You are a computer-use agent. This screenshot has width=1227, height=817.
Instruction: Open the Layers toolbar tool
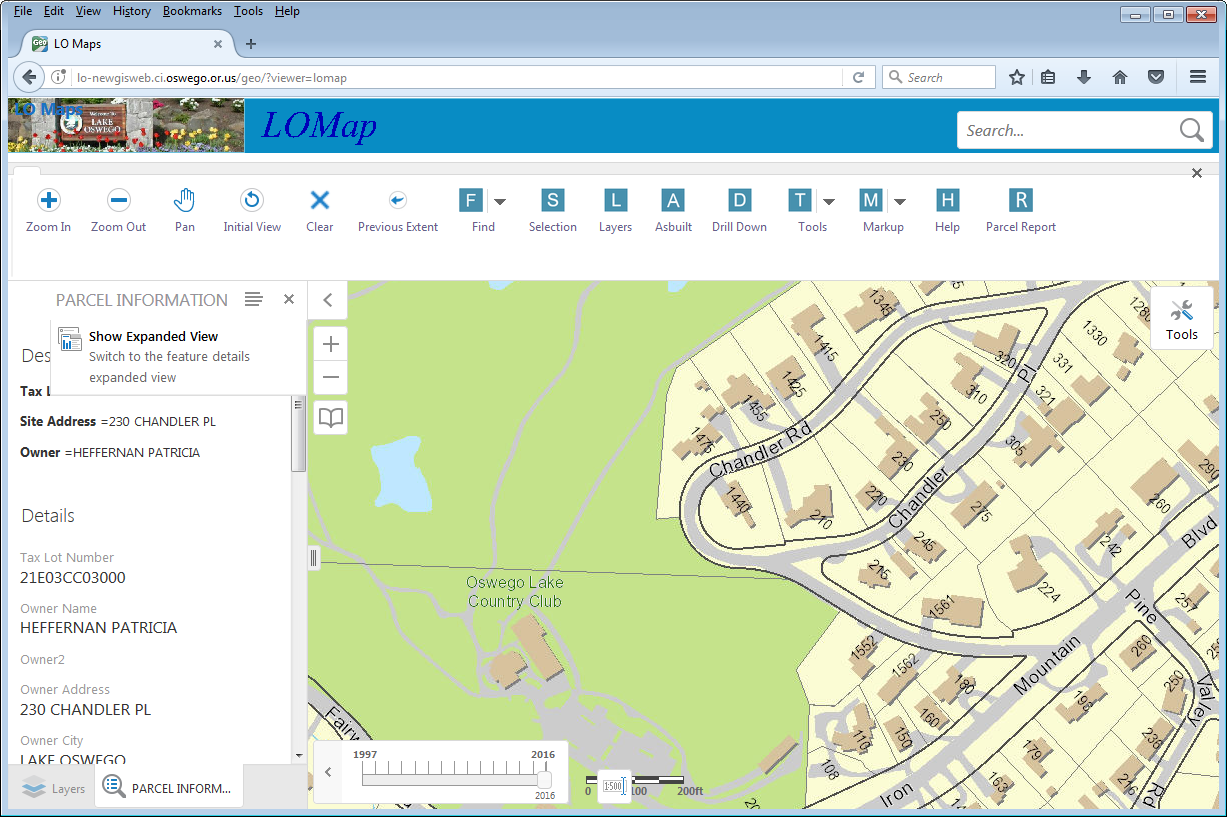click(x=615, y=211)
